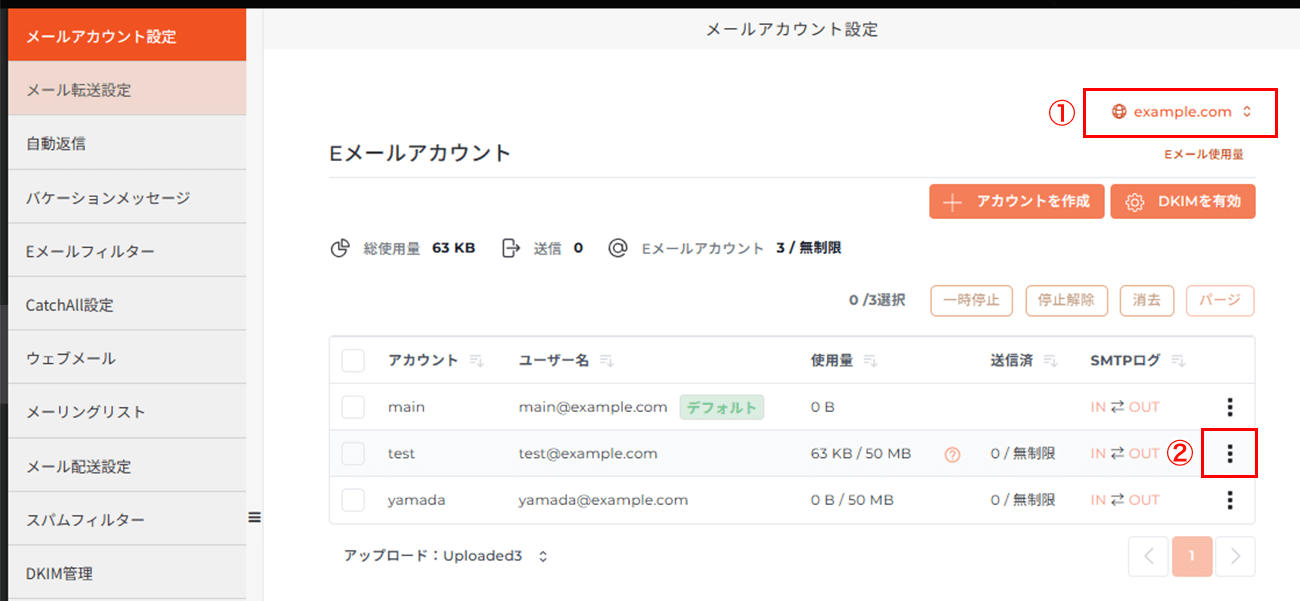Screen dimensions: 1300x601
Task: View SMTP IN⇄OUT logs for the main account
Action: pos(1125,407)
